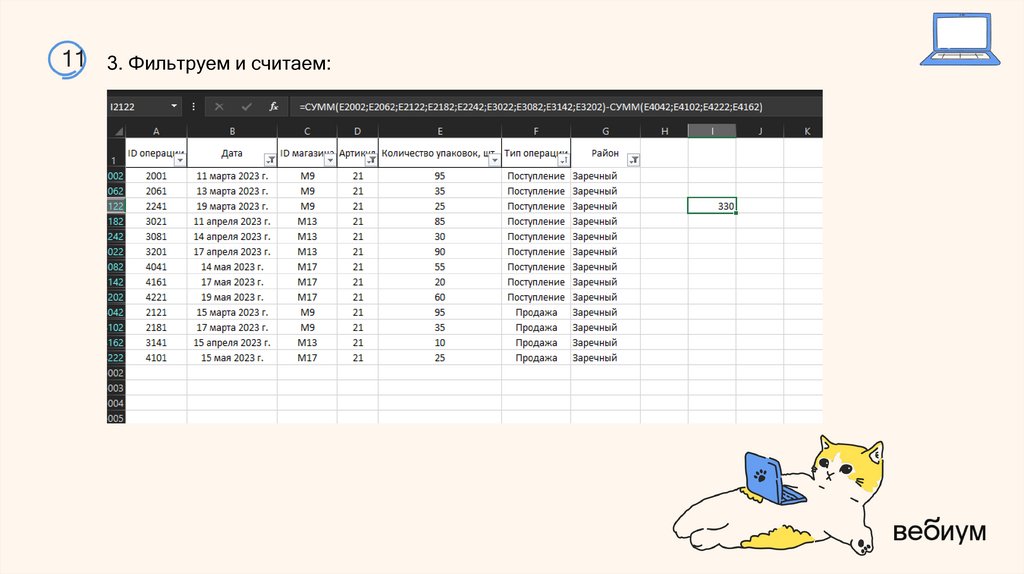Image resolution: width=1024 pixels, height=574 pixels.
Task: Select column I header
Action: pyautogui.click(x=712, y=131)
